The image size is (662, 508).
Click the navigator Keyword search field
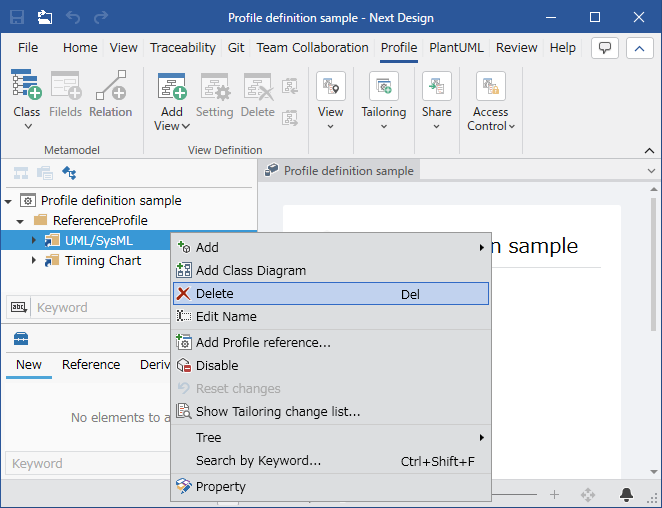102,307
